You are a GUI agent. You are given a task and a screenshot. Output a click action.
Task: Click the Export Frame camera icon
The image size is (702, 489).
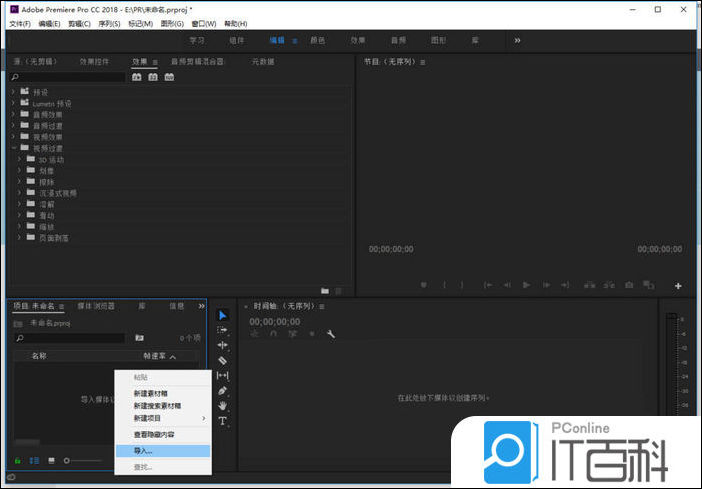(629, 285)
